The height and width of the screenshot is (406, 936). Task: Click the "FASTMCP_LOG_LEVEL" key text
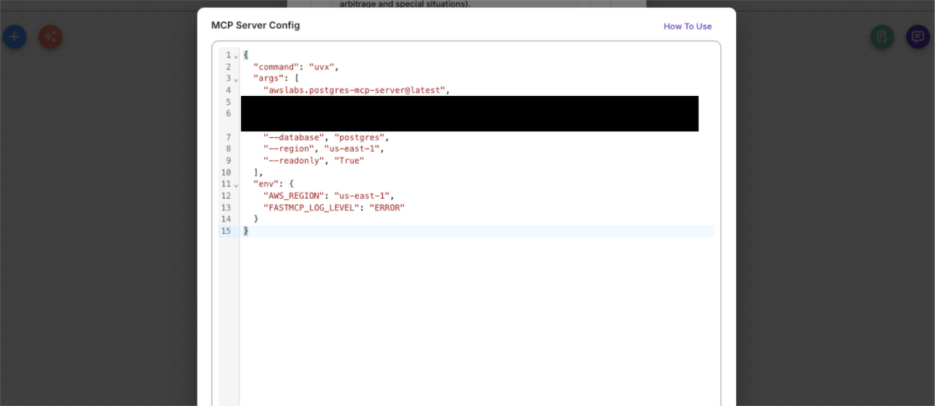tap(312, 208)
